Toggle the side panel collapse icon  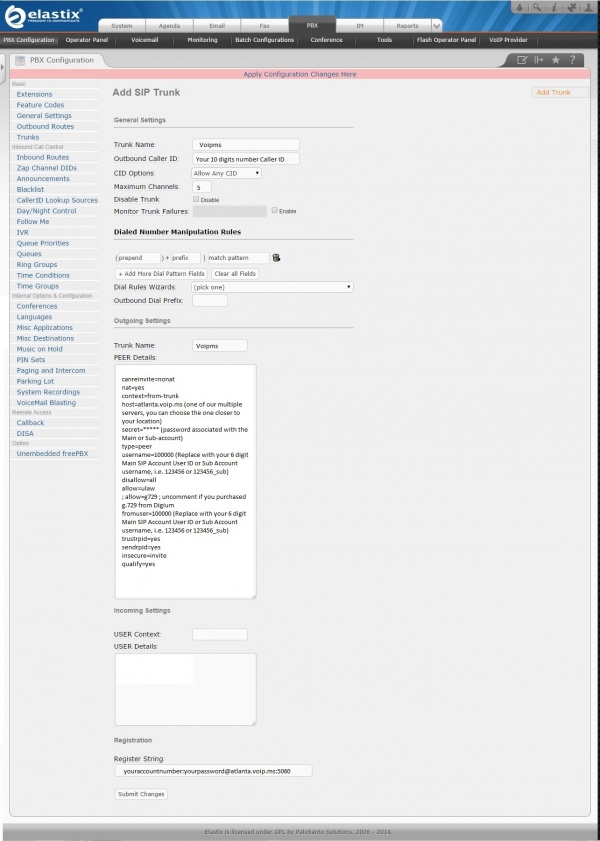(x=538, y=60)
